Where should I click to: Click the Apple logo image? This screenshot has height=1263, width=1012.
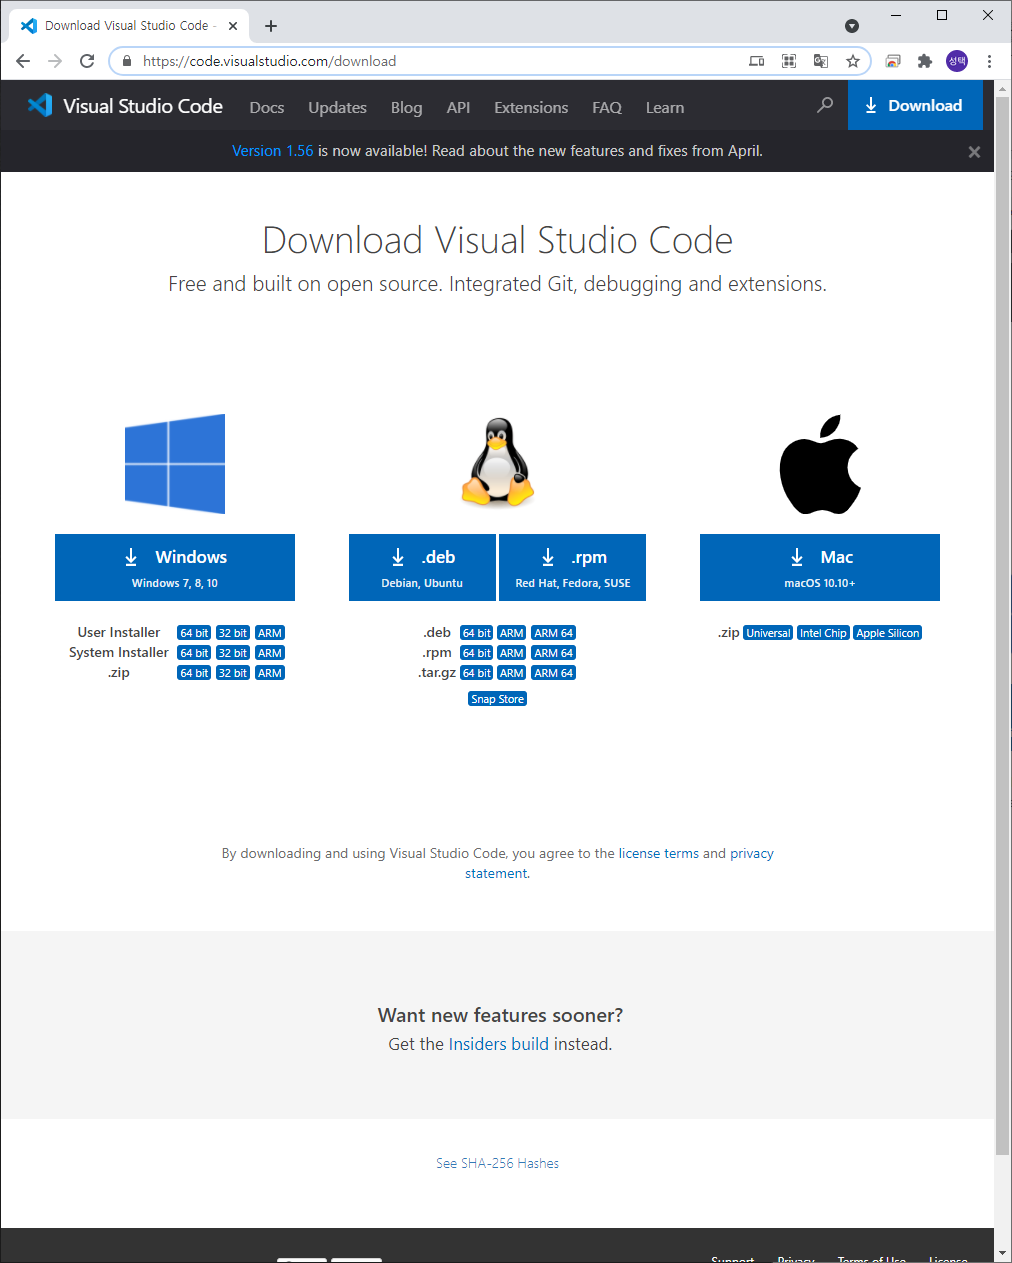820,464
